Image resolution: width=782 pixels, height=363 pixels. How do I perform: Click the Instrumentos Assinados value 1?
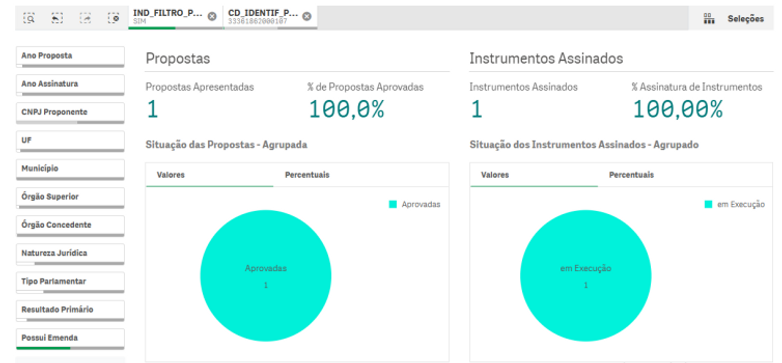[476, 110]
